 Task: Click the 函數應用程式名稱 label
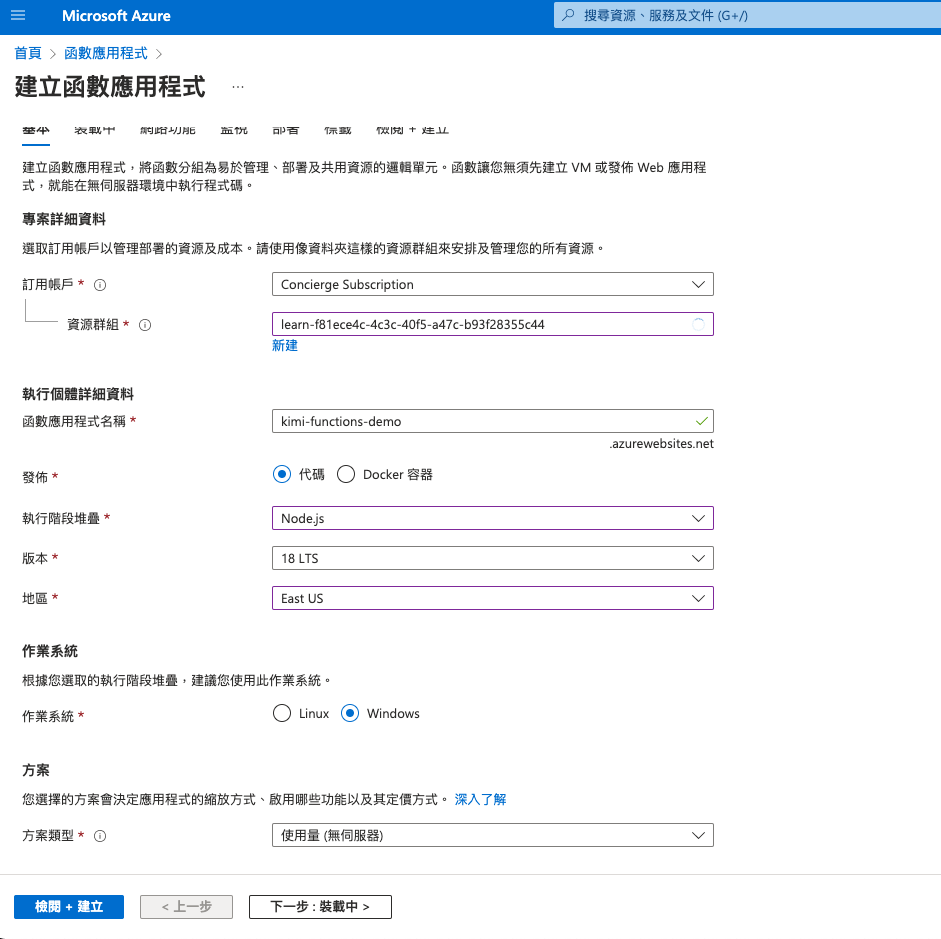coord(74,421)
